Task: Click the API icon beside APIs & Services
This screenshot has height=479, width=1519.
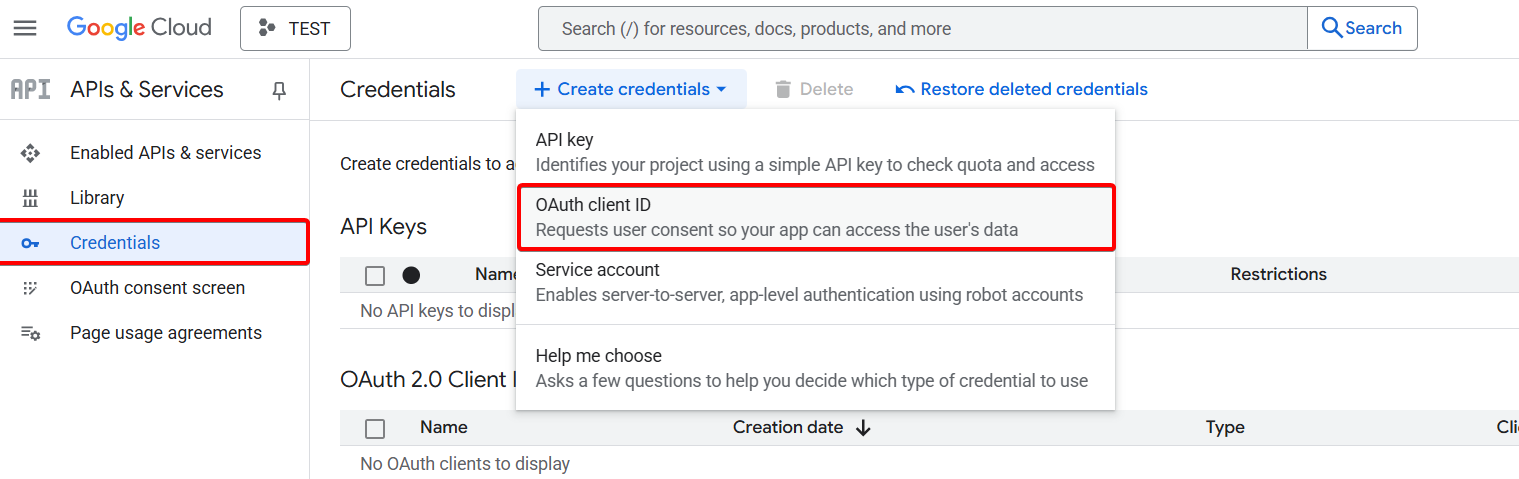Action: 30,90
